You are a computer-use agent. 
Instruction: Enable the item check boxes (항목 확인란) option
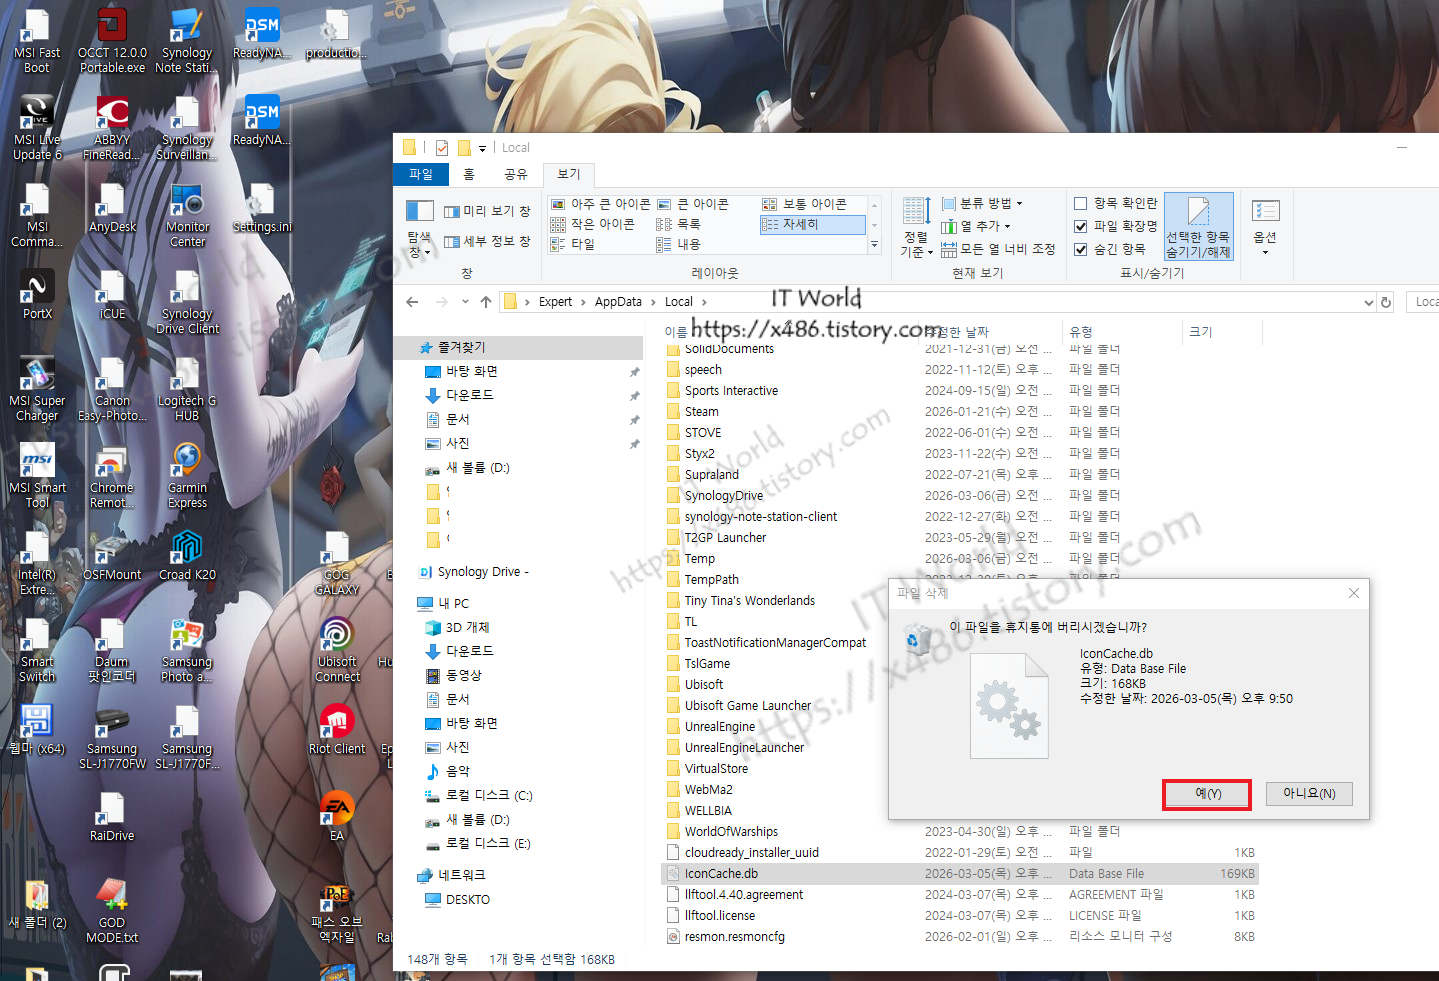pyautogui.click(x=1116, y=203)
